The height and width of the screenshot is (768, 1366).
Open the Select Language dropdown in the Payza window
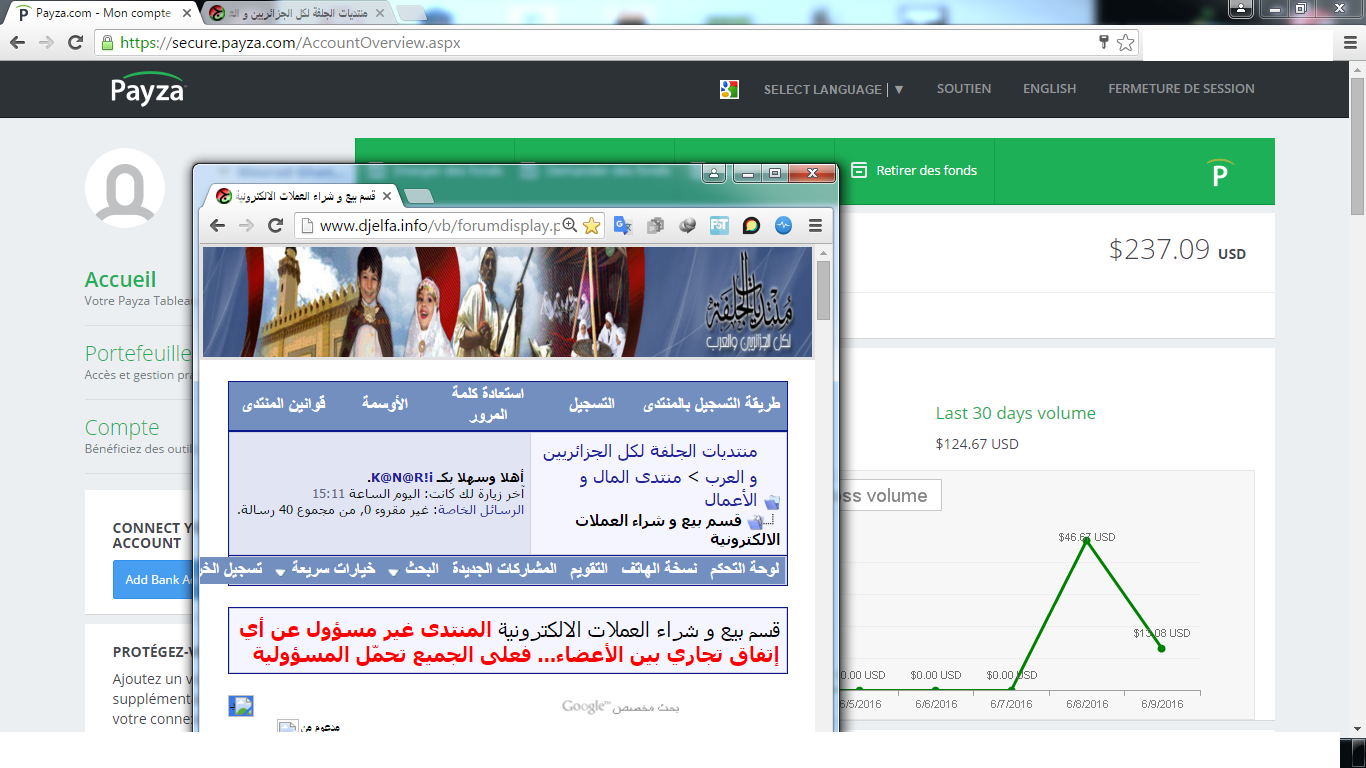[x=834, y=89]
